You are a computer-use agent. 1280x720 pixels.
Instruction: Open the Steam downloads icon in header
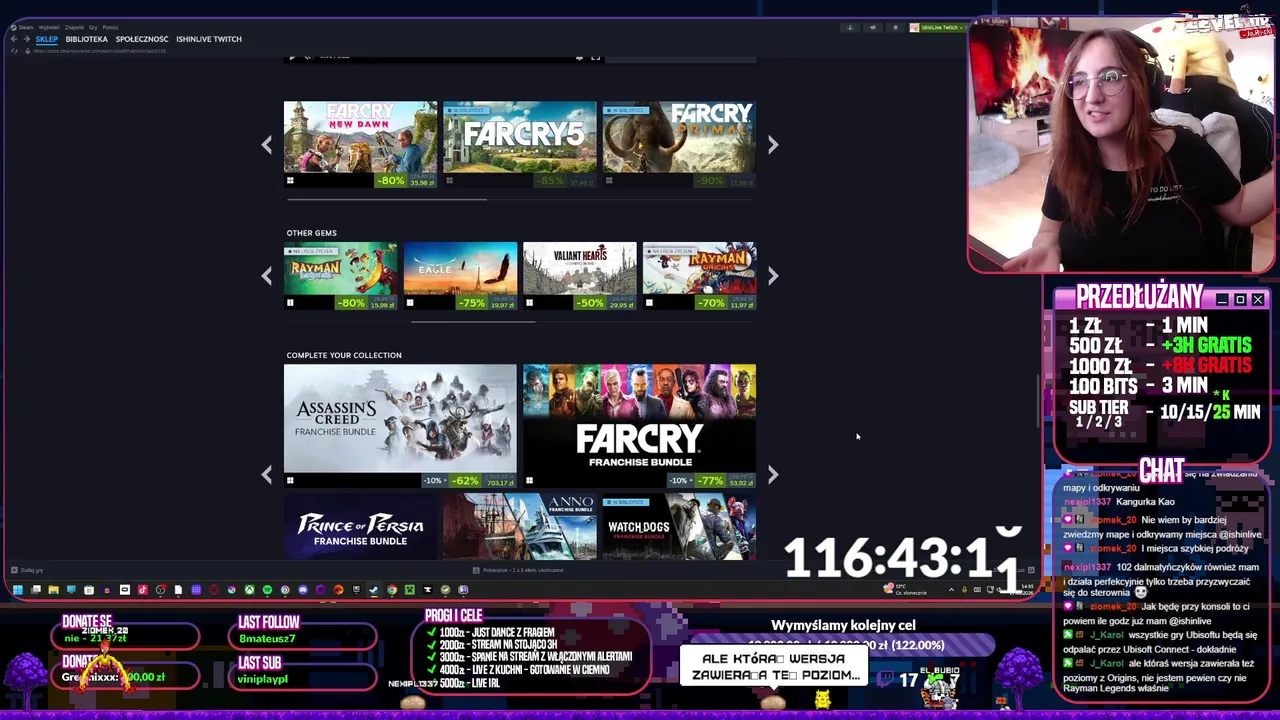coord(850,27)
